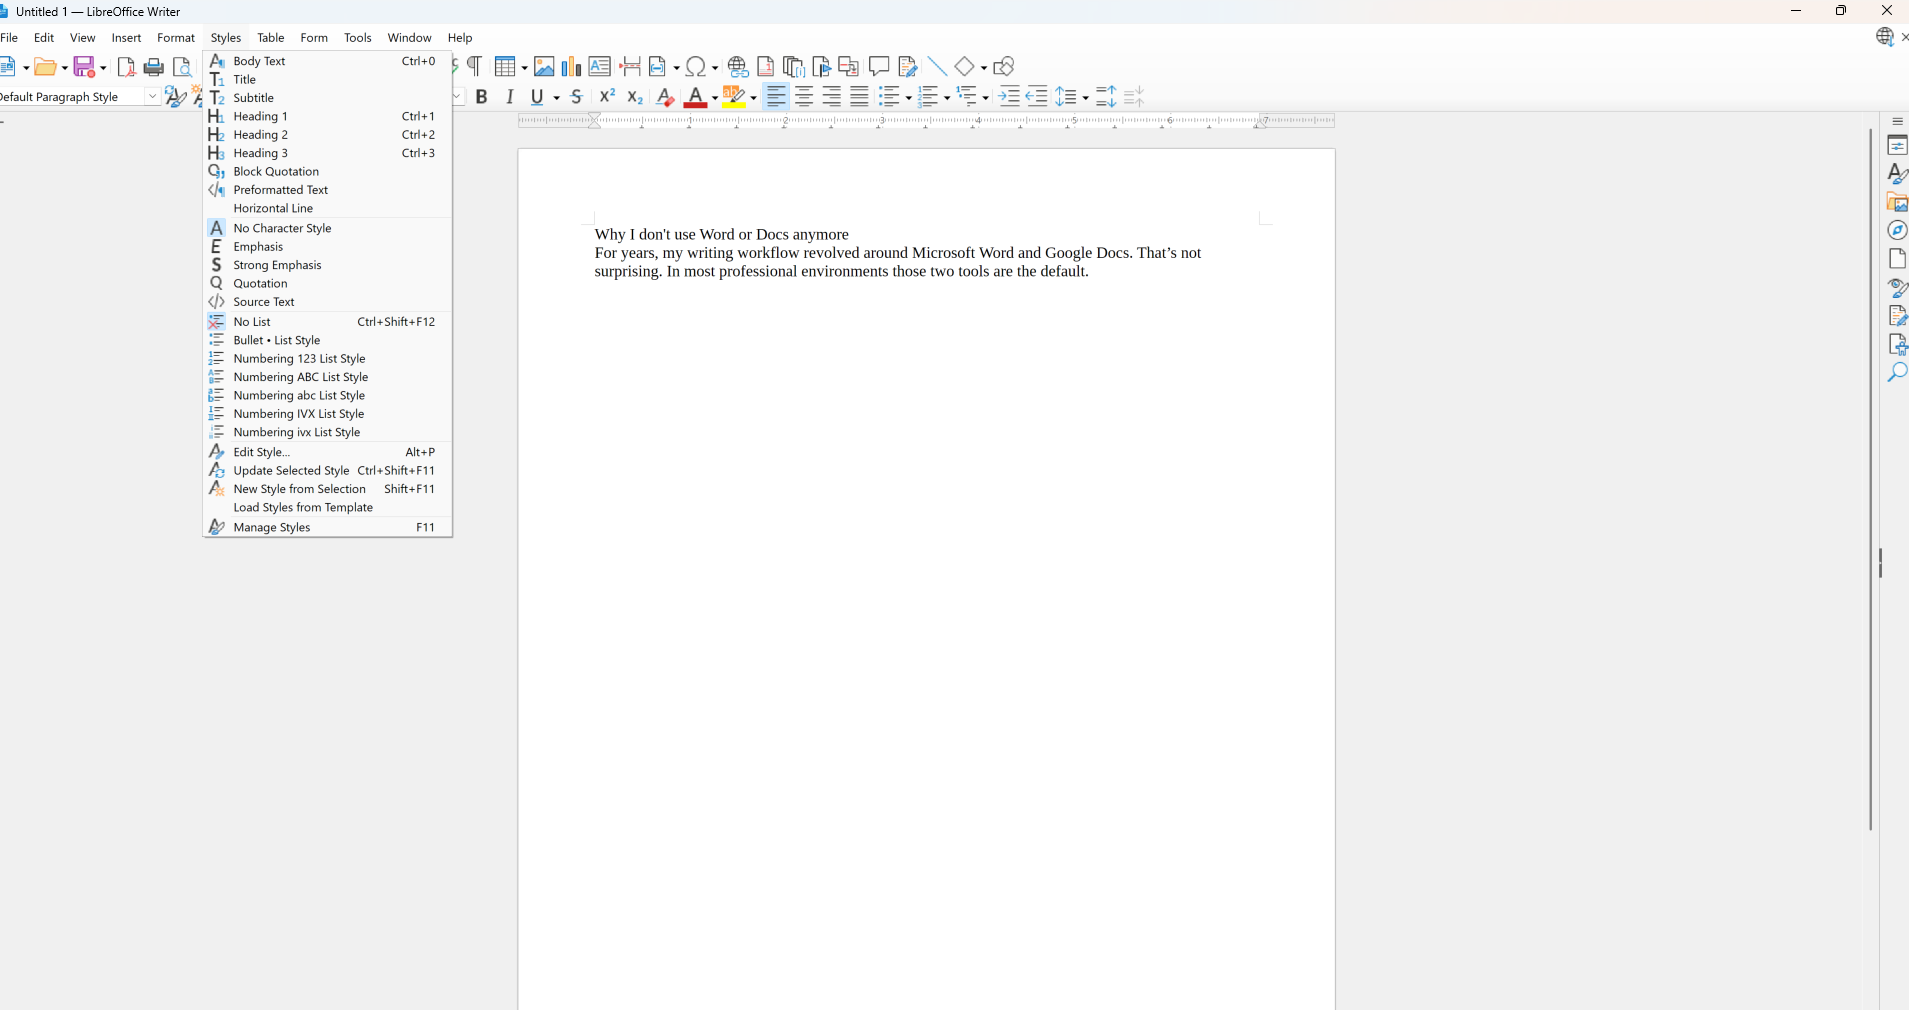
Task: Select Strong Emphasis character style
Action: point(327,265)
